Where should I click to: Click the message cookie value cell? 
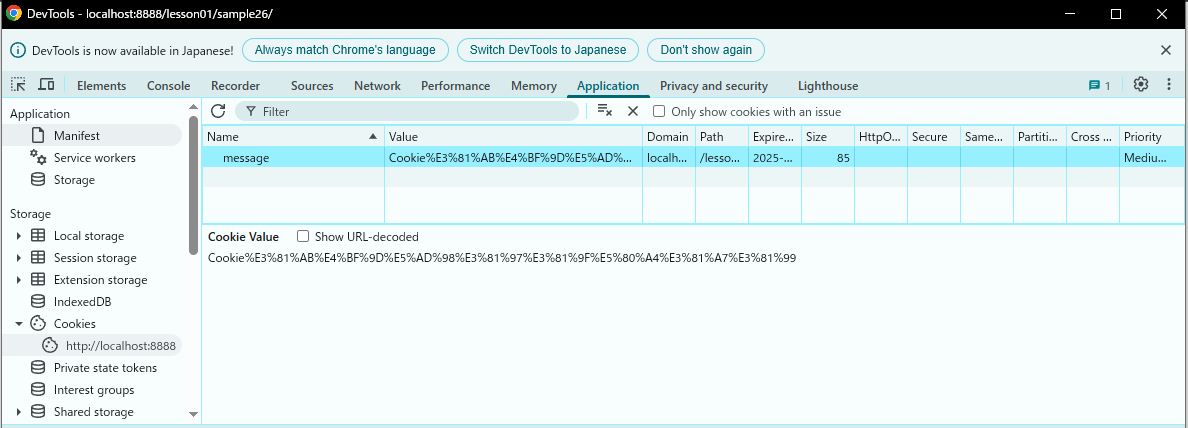pos(514,158)
